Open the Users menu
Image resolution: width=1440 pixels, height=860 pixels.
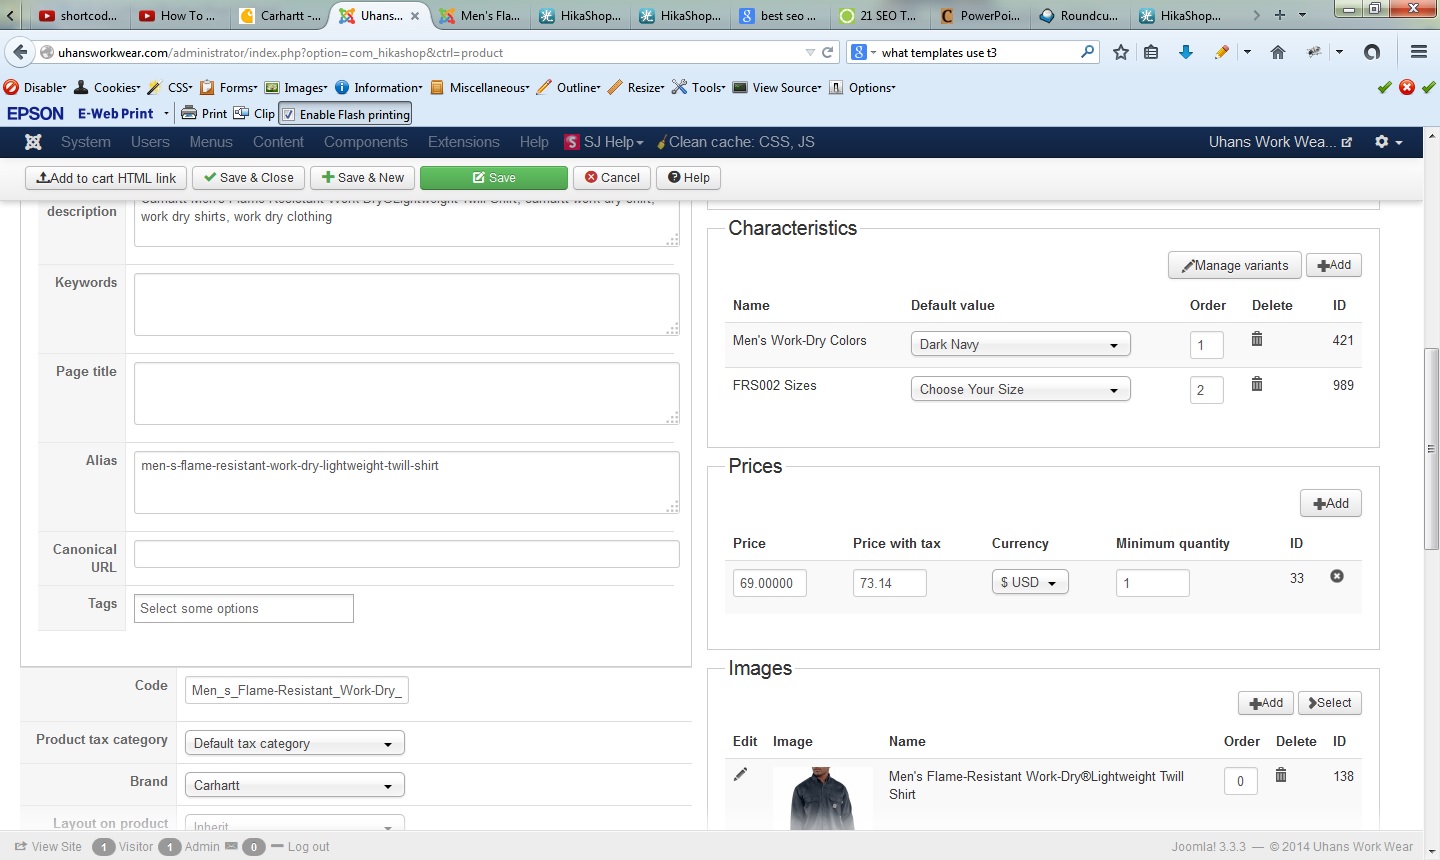tap(150, 142)
